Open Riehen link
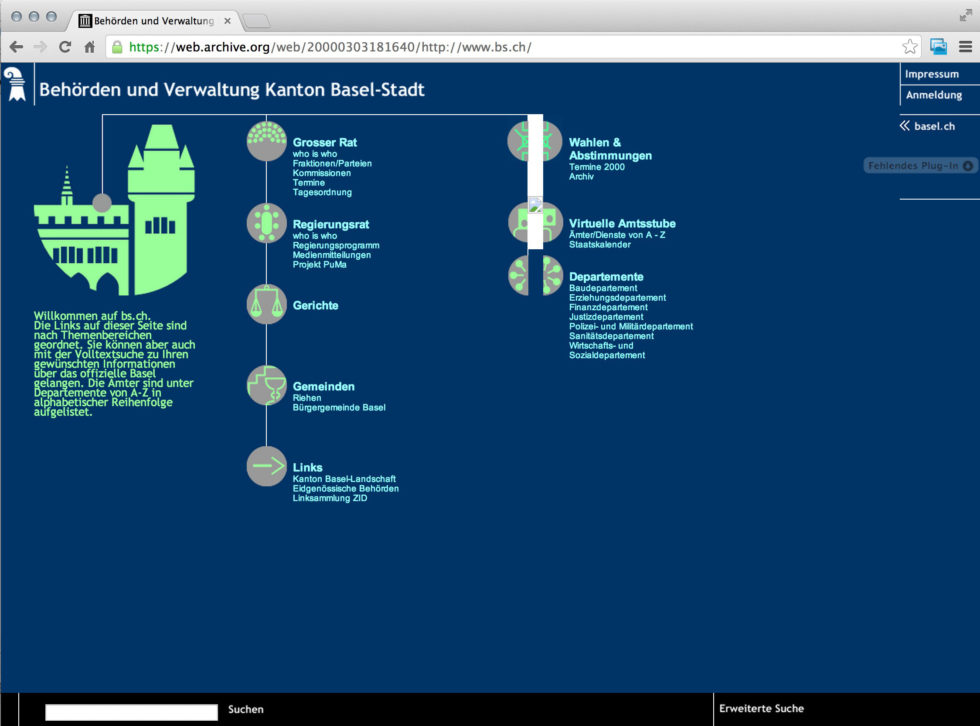Image resolution: width=980 pixels, height=726 pixels. tap(307, 398)
